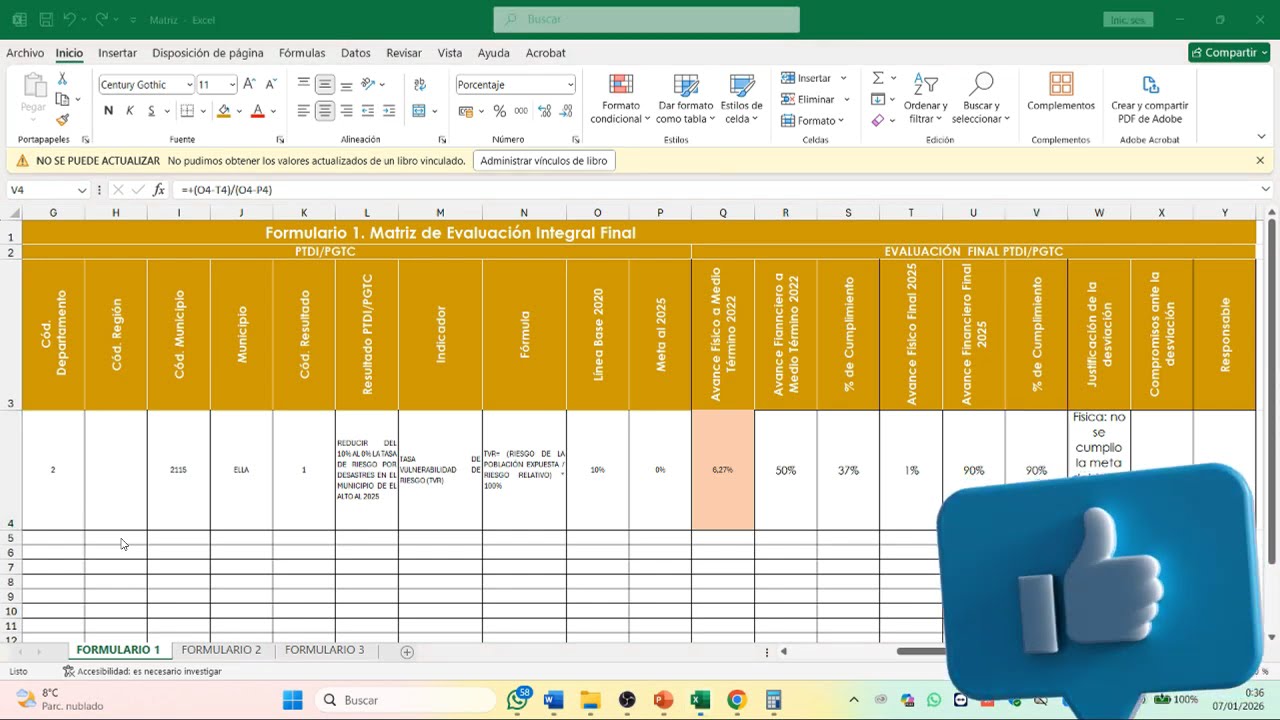Toggle middle vertical alignment
Image resolution: width=1280 pixels, height=720 pixels.
pos(325,85)
